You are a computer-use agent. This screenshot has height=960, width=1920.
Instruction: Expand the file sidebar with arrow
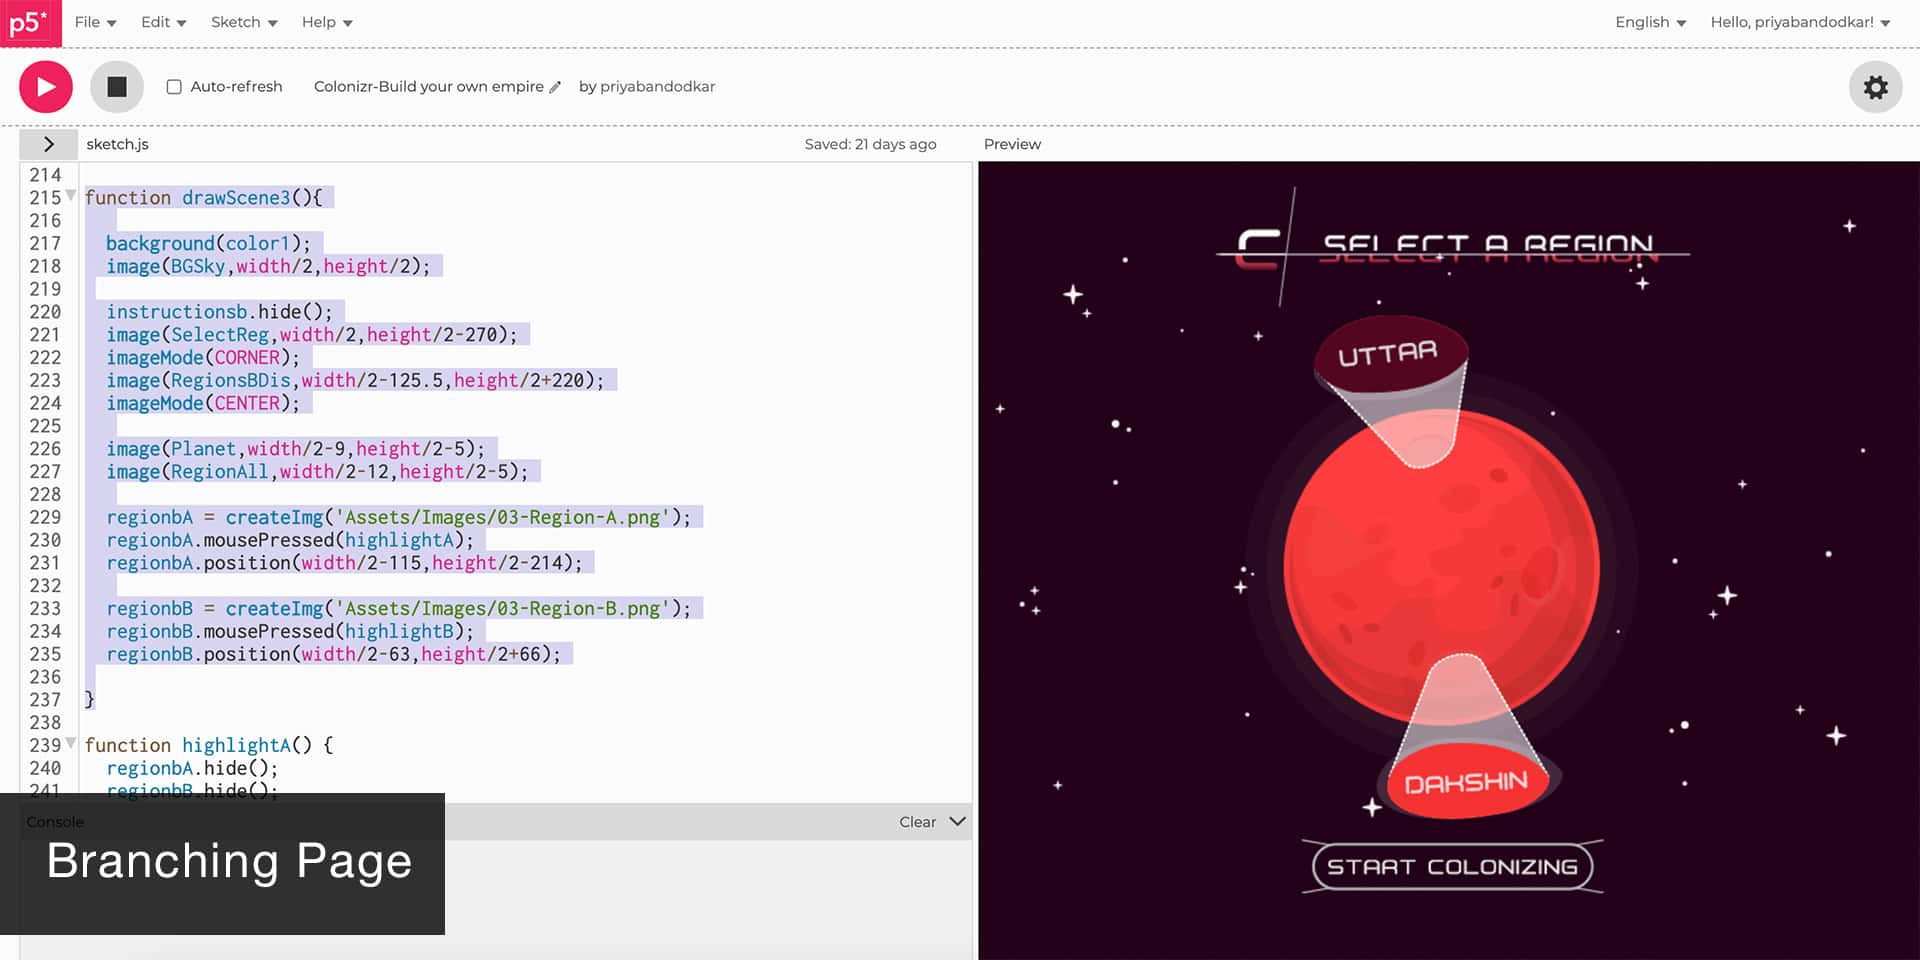tap(48, 144)
